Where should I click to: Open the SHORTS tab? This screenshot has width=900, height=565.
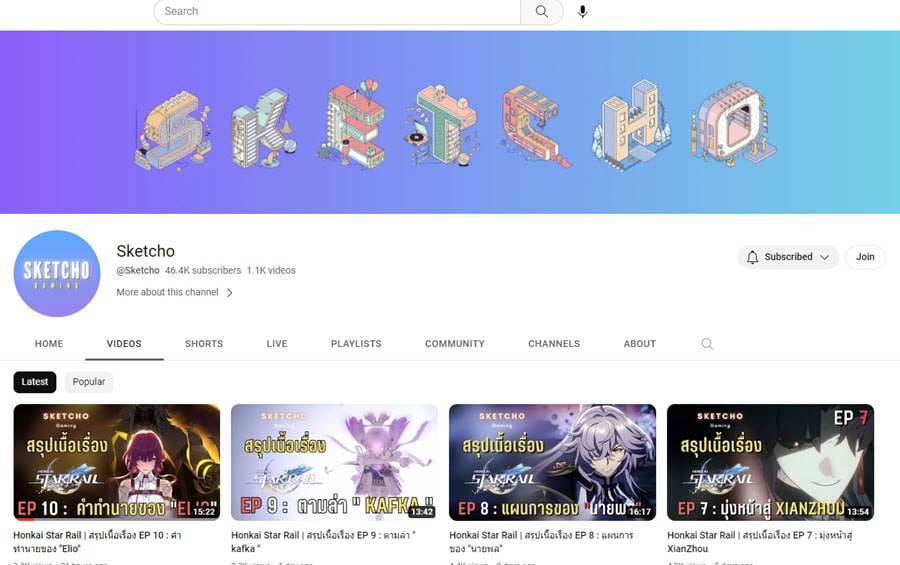pyautogui.click(x=204, y=344)
